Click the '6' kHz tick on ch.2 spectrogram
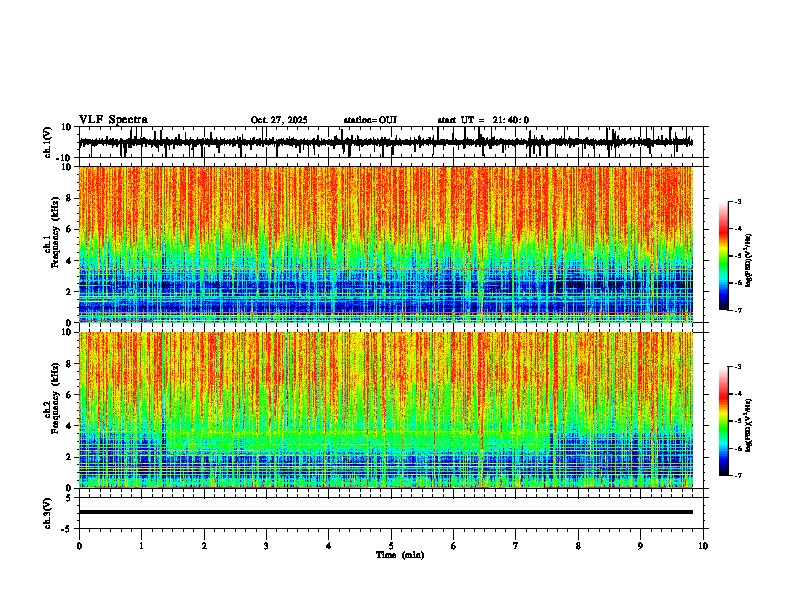Viewport: 792px width, 612px height. point(69,394)
